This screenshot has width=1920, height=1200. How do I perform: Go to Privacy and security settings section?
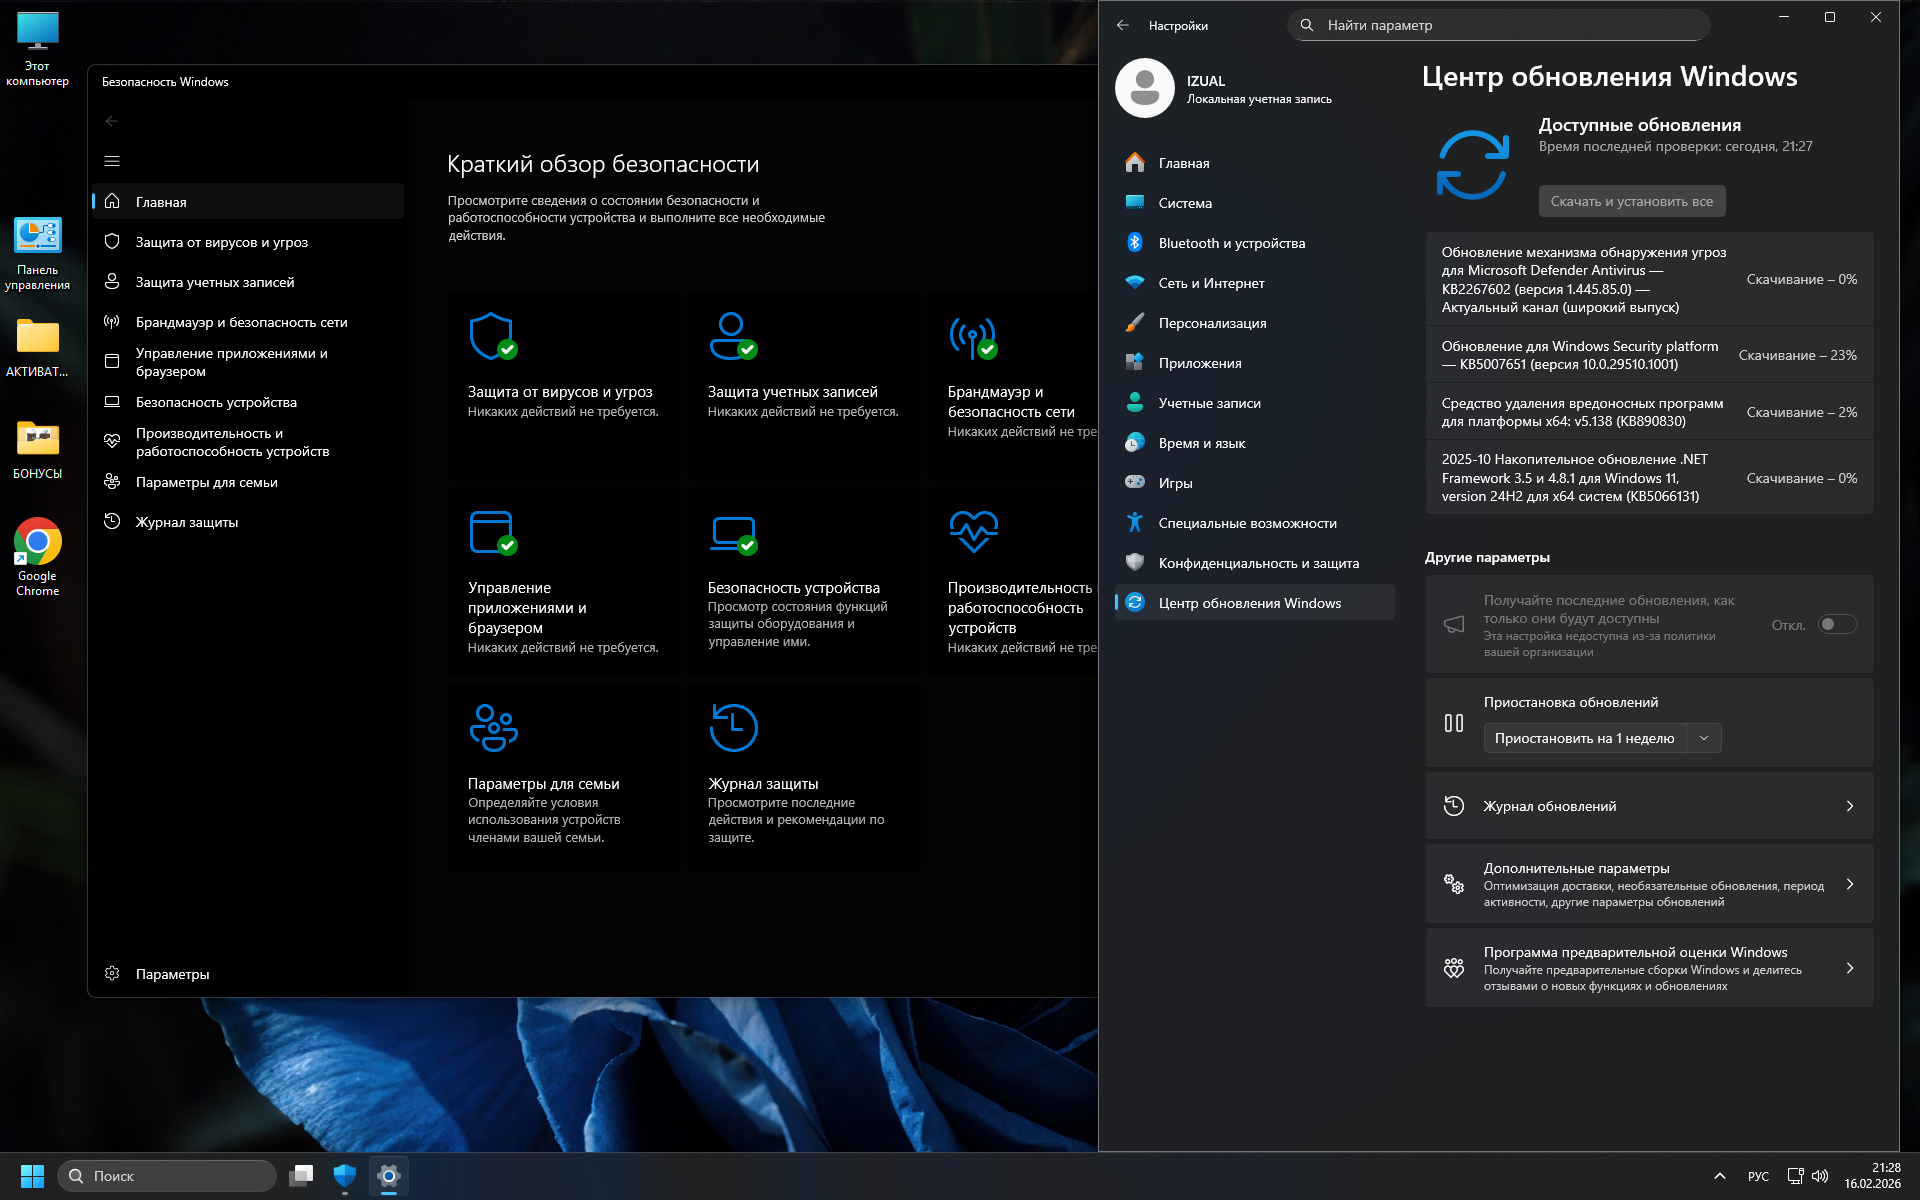tap(1258, 563)
